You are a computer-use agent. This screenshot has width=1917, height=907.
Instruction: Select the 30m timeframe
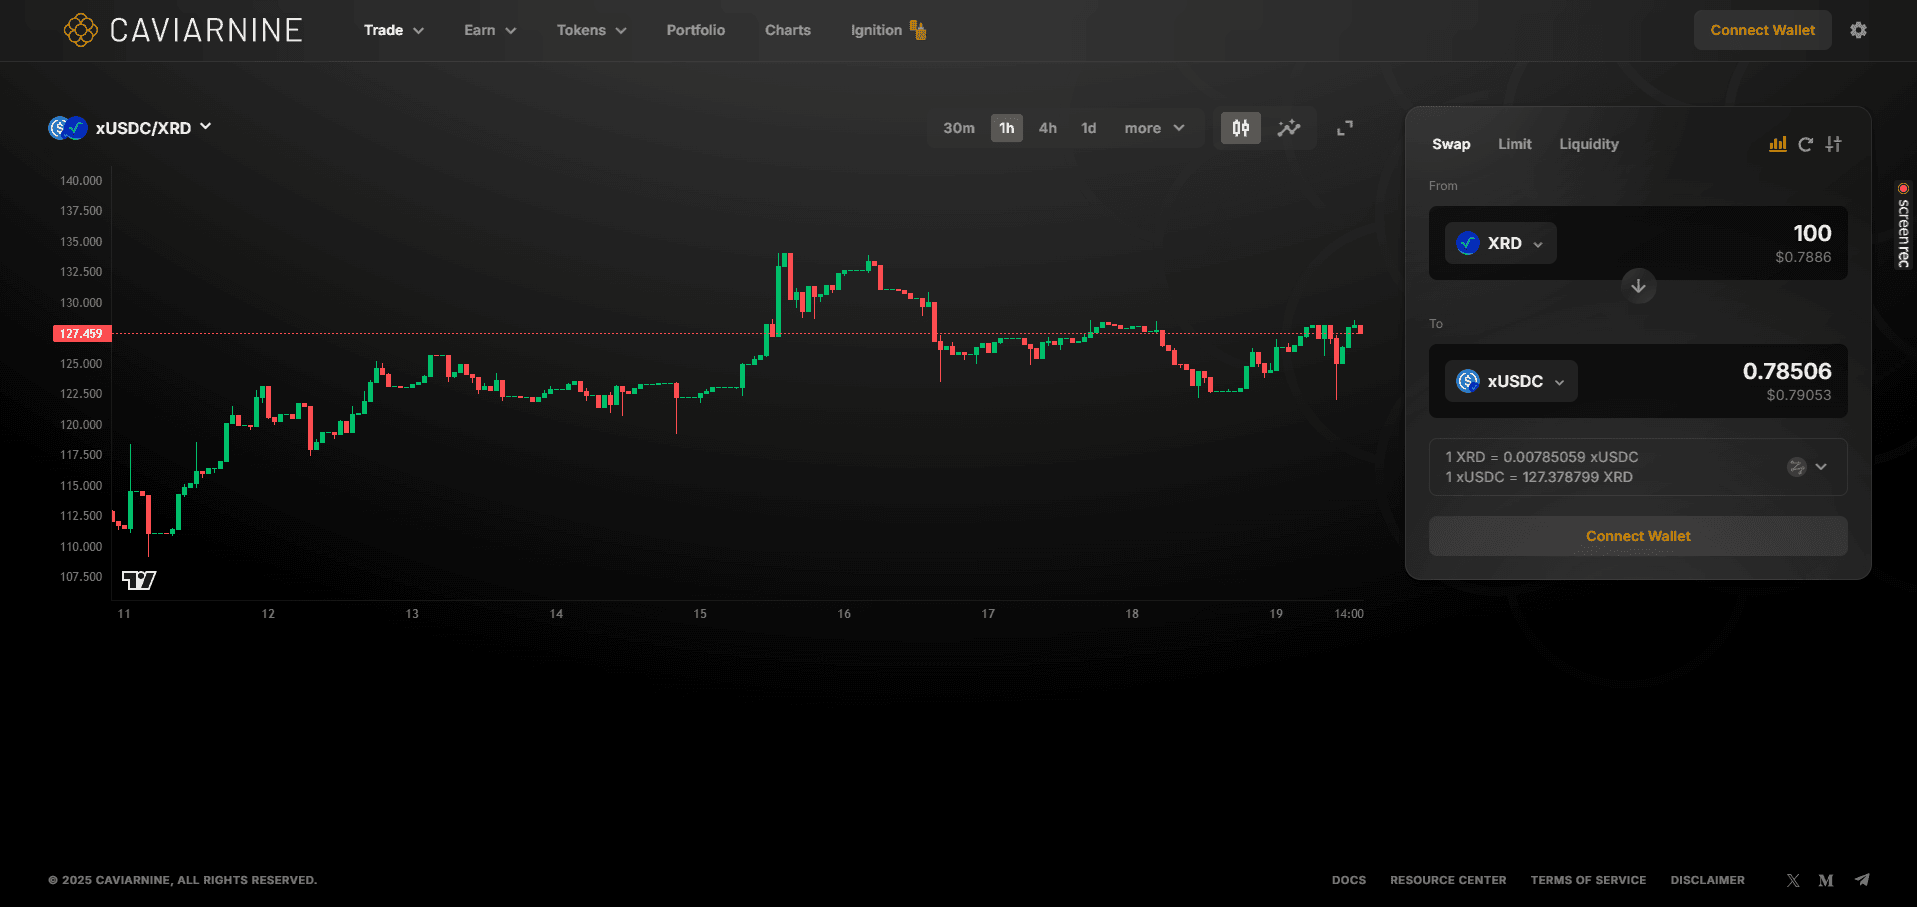pos(959,128)
